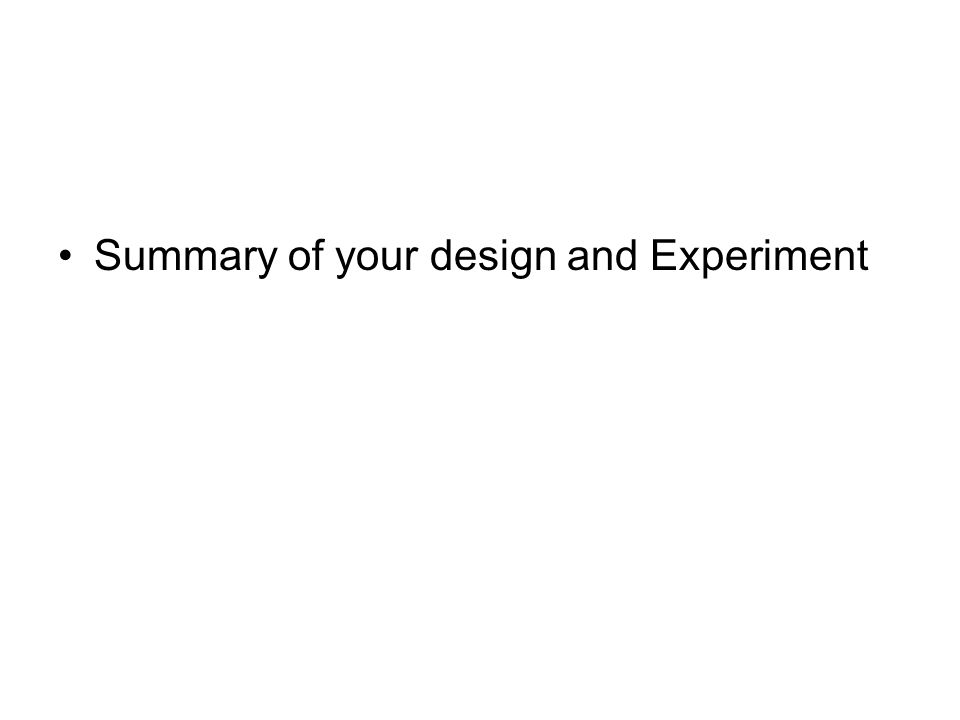The width and height of the screenshot is (960, 720).
Task: Click the first d in "design"
Action: point(441,255)
